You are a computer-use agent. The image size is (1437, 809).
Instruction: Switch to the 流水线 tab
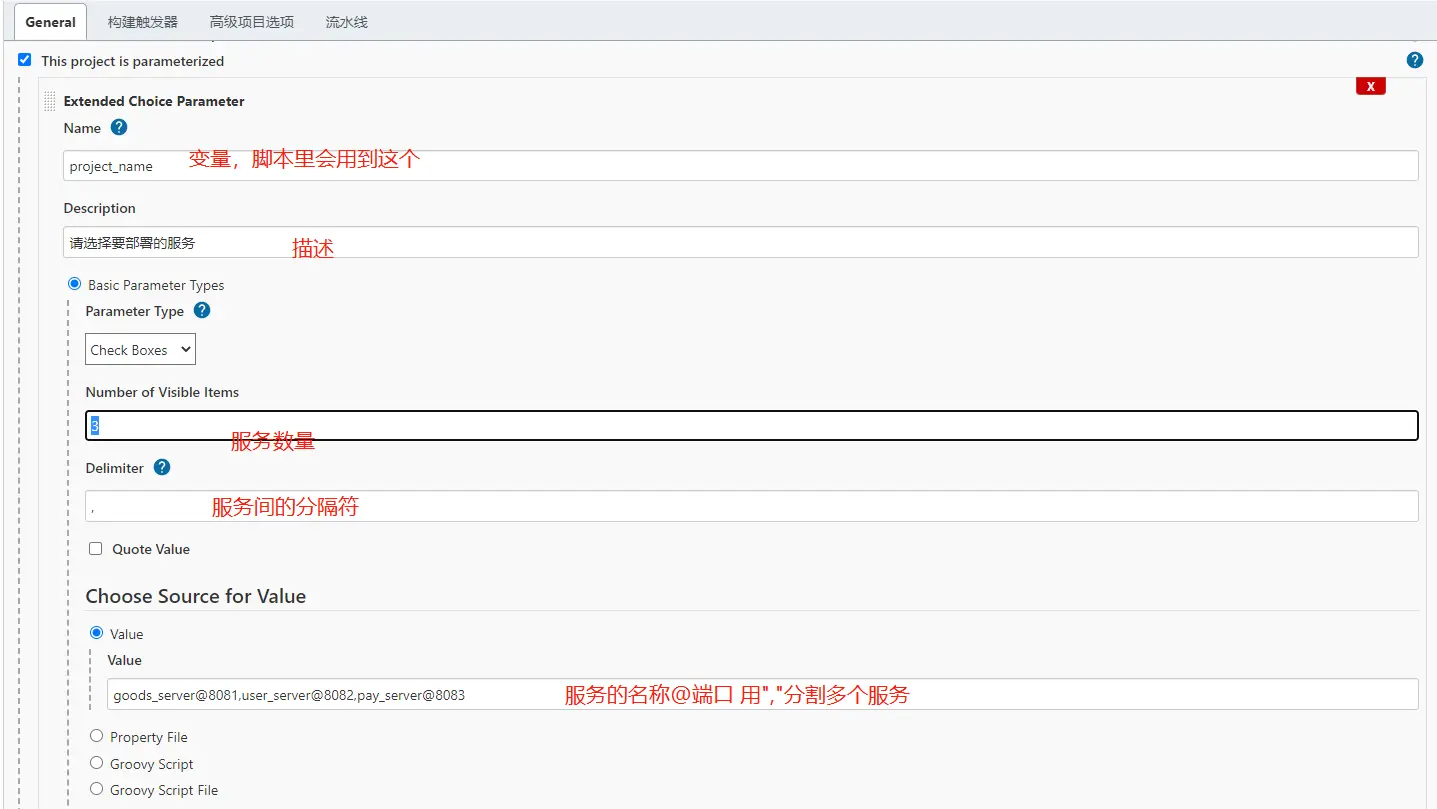pos(346,22)
